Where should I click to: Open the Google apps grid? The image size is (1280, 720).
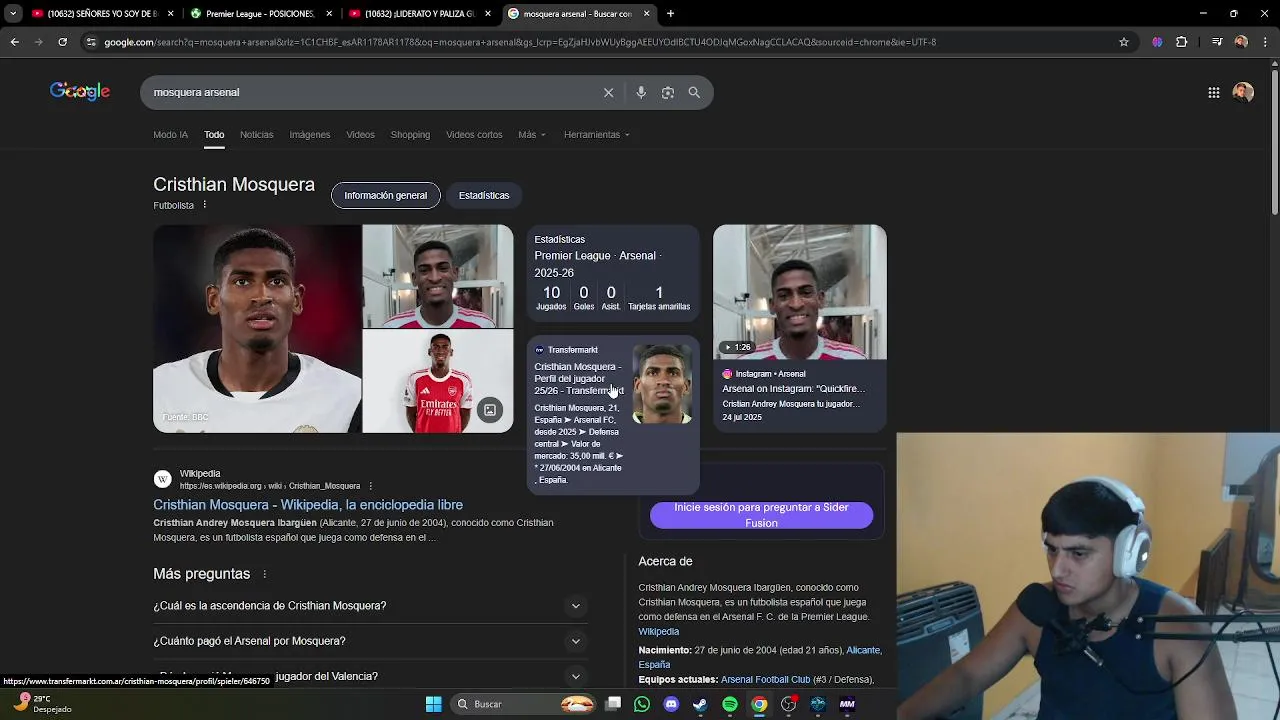point(1213,92)
